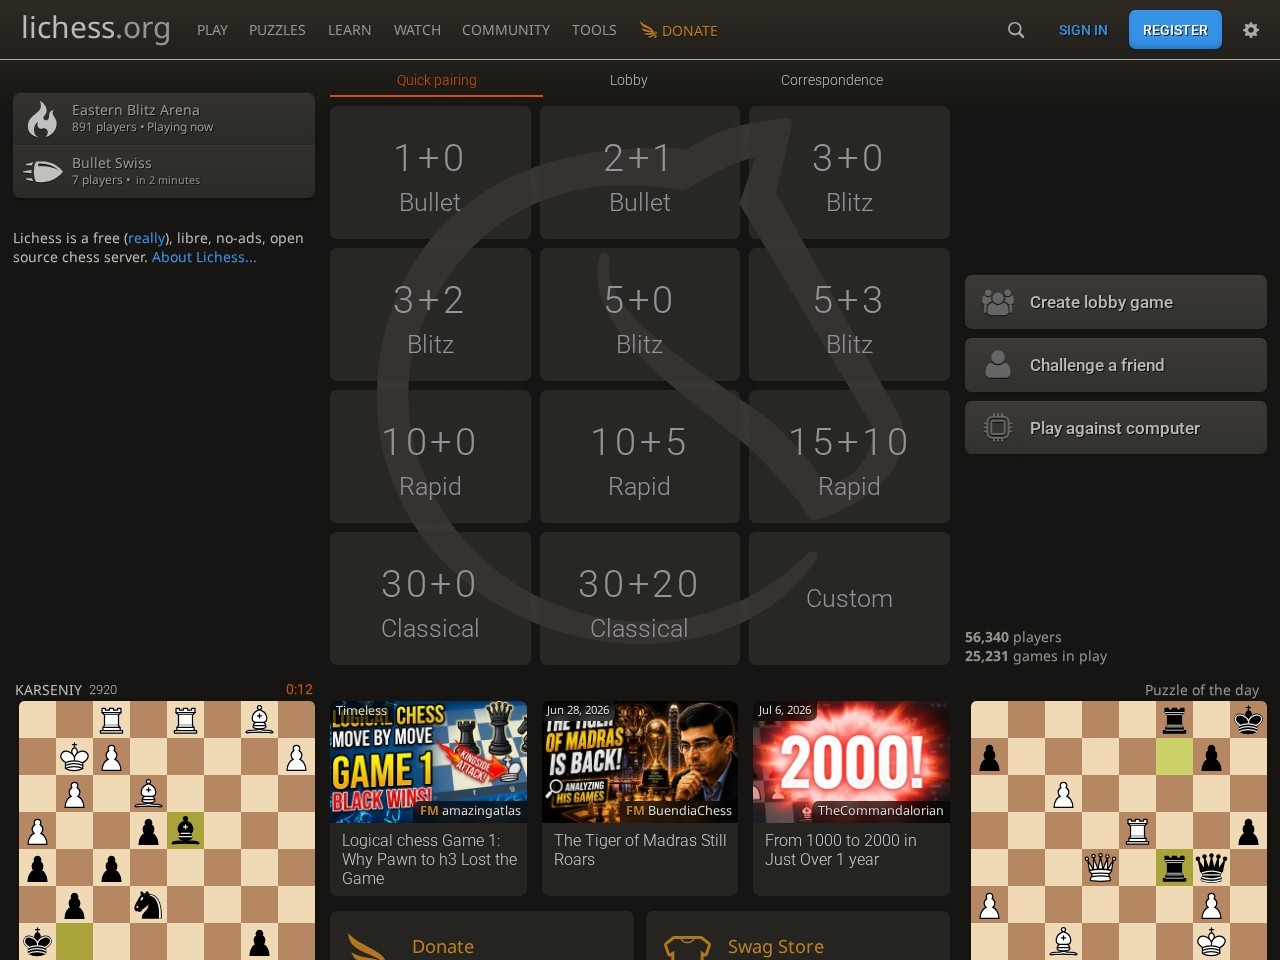Viewport: 1280px width, 960px height.
Task: Open The Tiger of Madras video thumbnail
Action: (640, 762)
